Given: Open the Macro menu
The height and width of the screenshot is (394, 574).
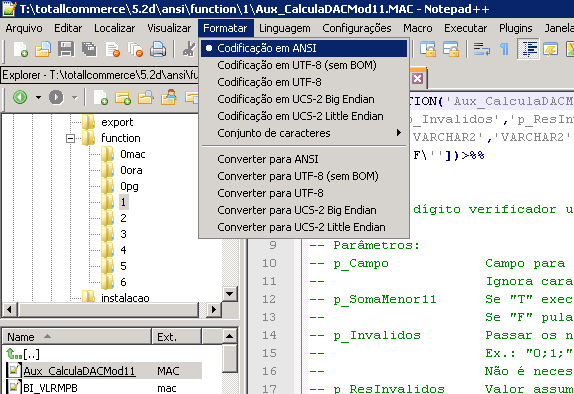Looking at the screenshot, I should click(418, 28).
